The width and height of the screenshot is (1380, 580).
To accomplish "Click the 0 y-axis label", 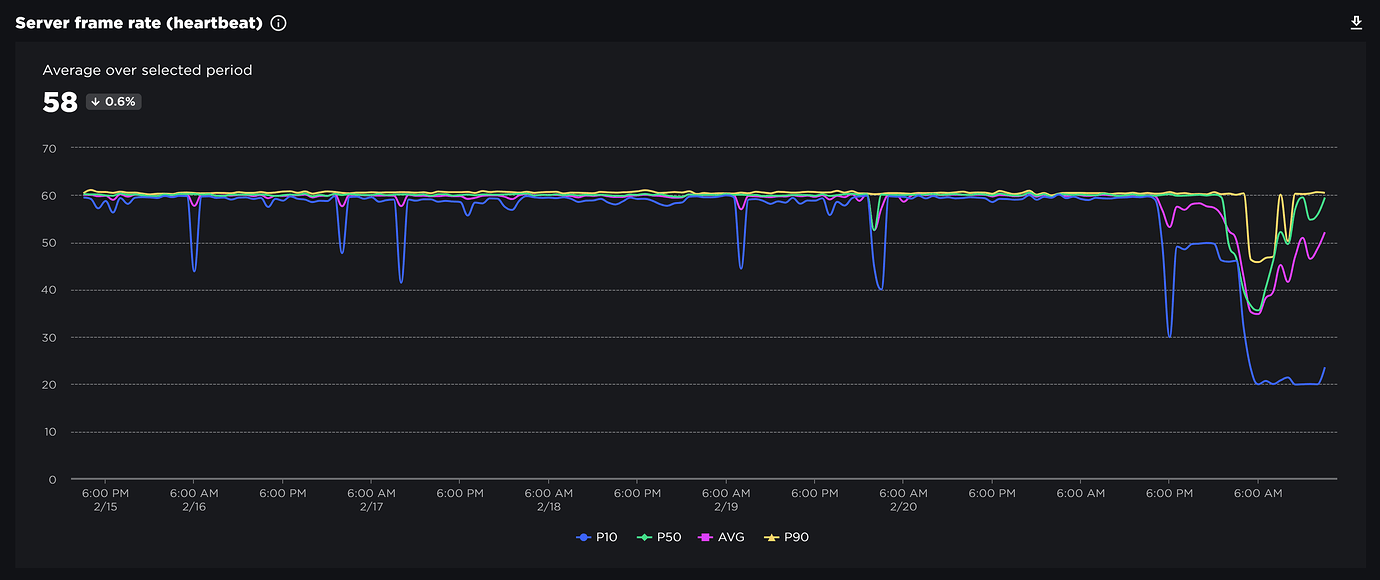I will 53,480.
